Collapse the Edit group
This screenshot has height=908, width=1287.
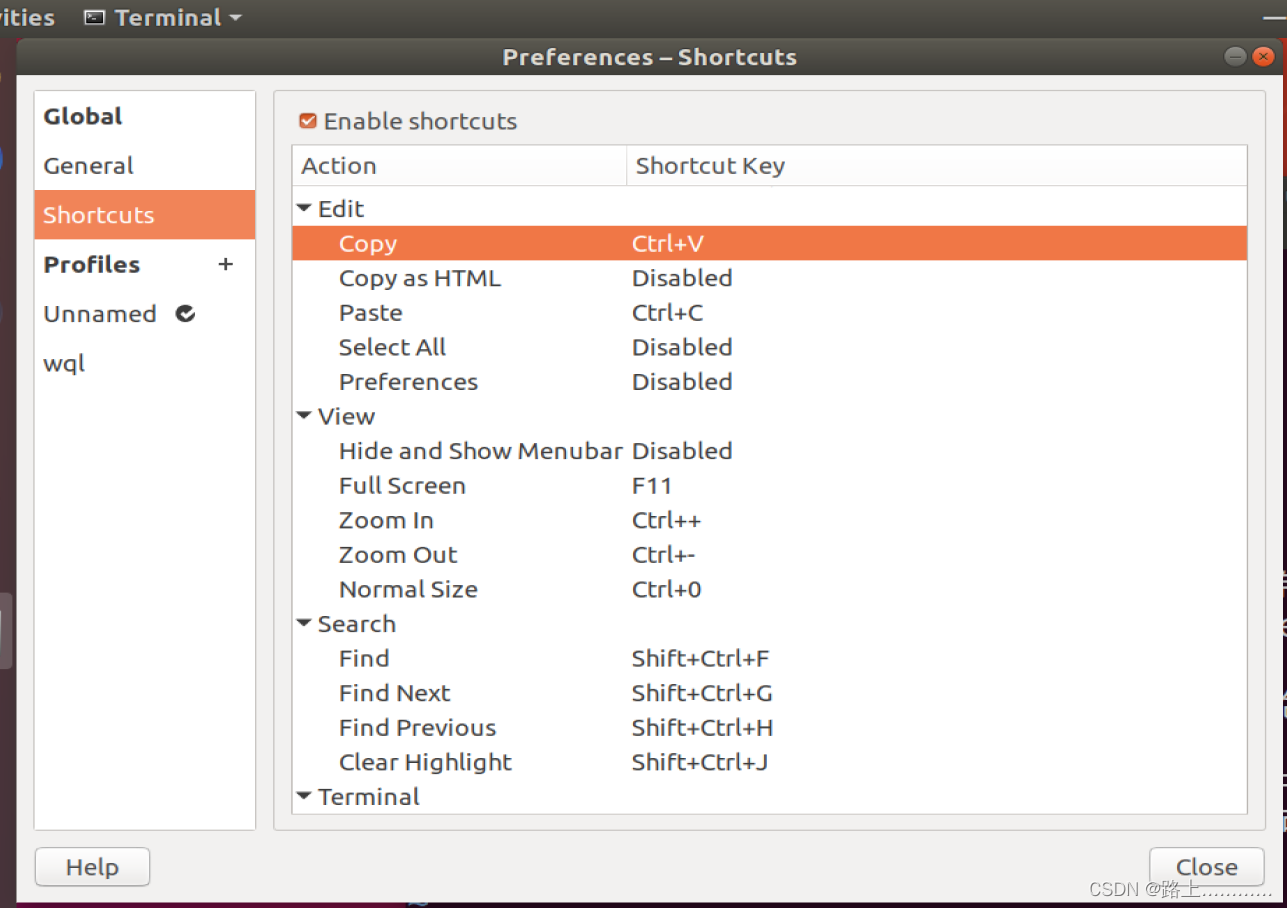[x=304, y=209]
